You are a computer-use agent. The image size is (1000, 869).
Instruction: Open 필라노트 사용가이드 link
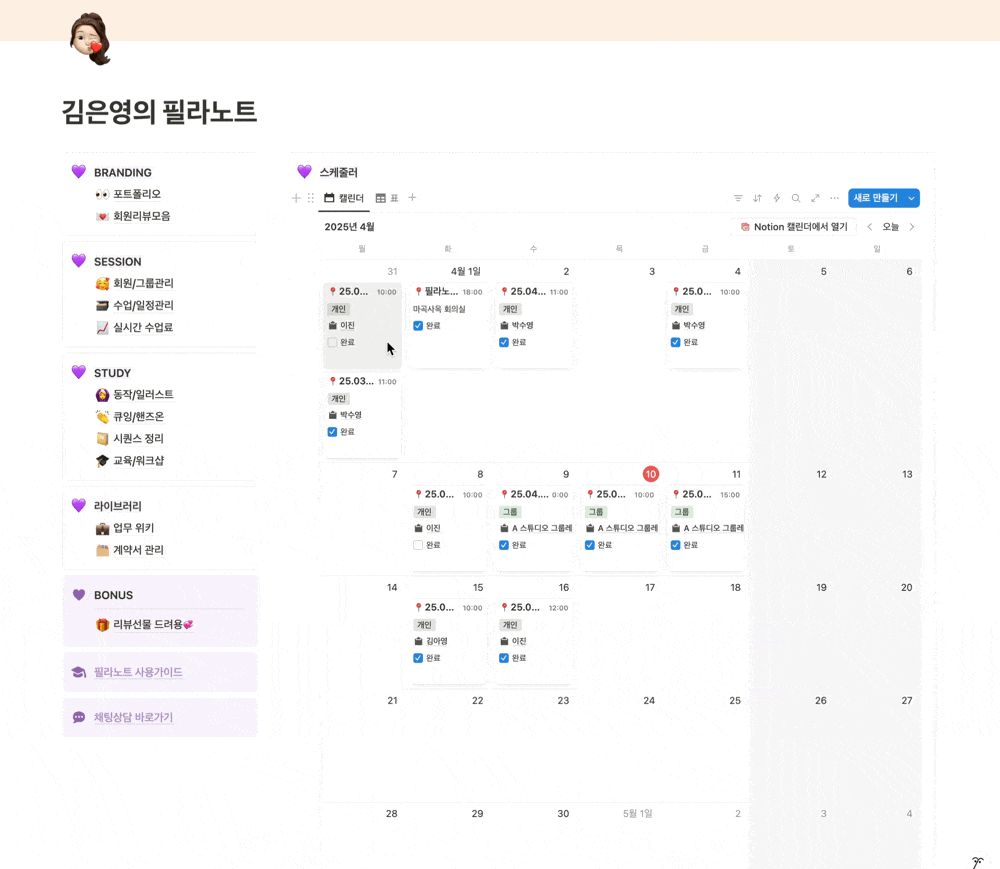click(138, 672)
